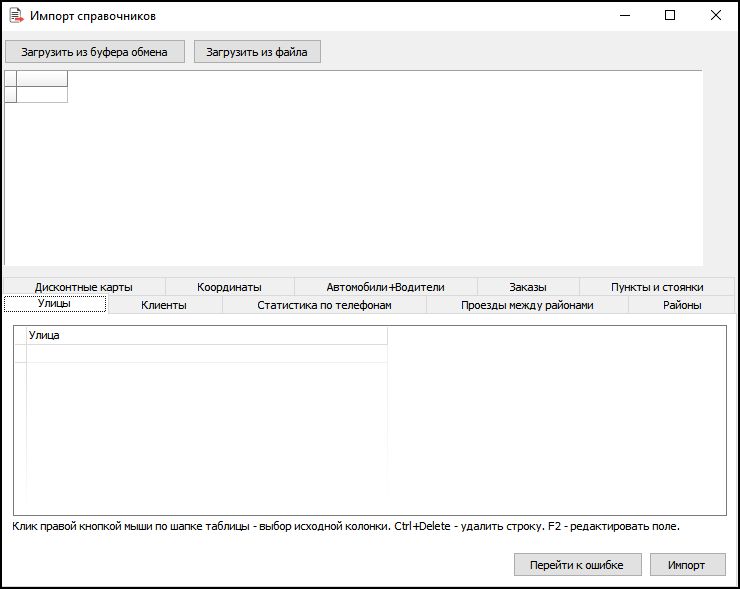Maximize the Импорт справочников window

click(x=670, y=16)
